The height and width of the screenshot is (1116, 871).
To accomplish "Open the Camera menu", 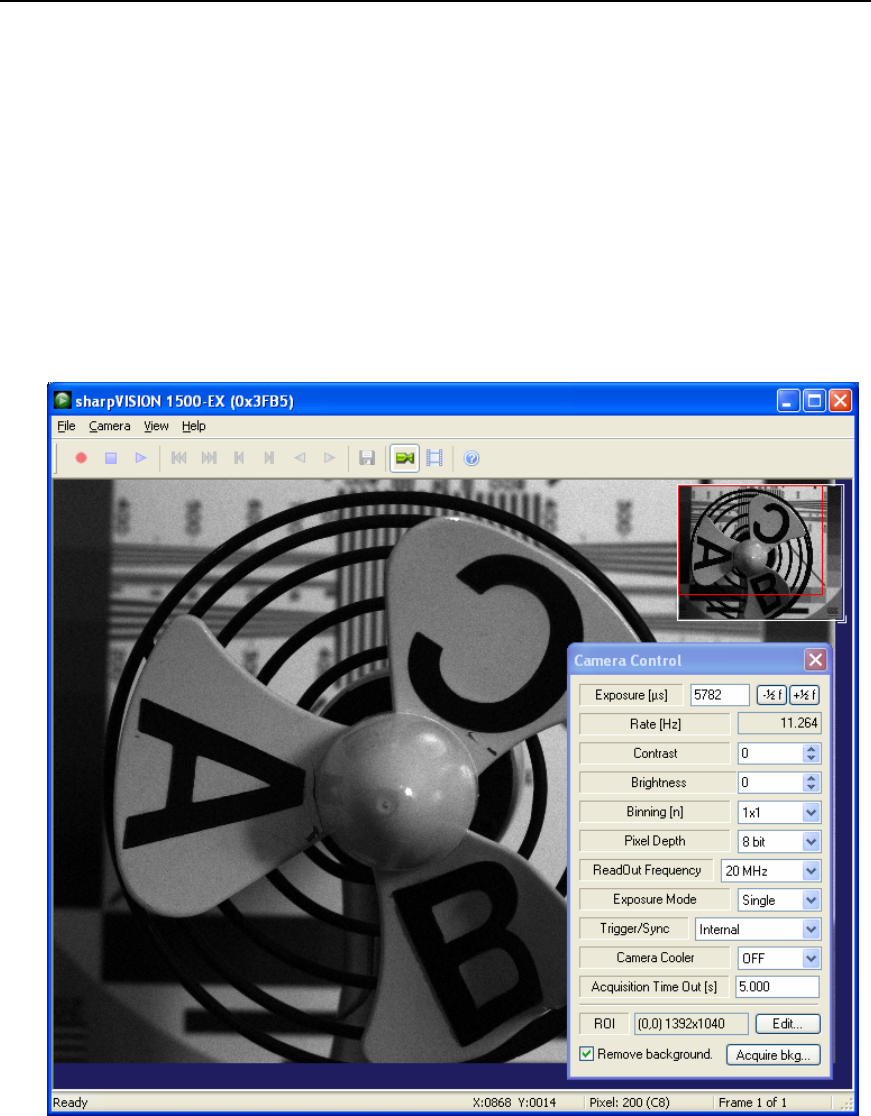I will [x=109, y=426].
